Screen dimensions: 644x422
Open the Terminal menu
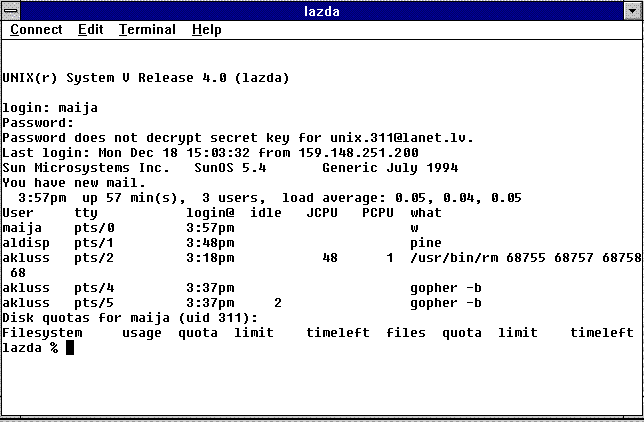pos(147,30)
